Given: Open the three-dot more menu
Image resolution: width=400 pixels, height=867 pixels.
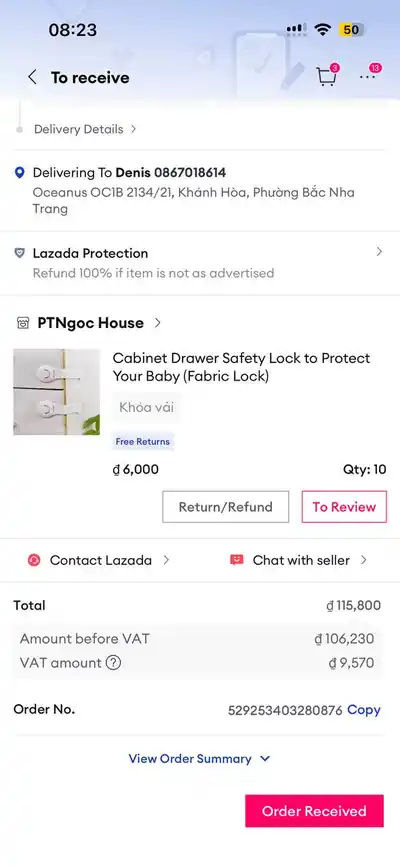Looking at the screenshot, I should (368, 77).
